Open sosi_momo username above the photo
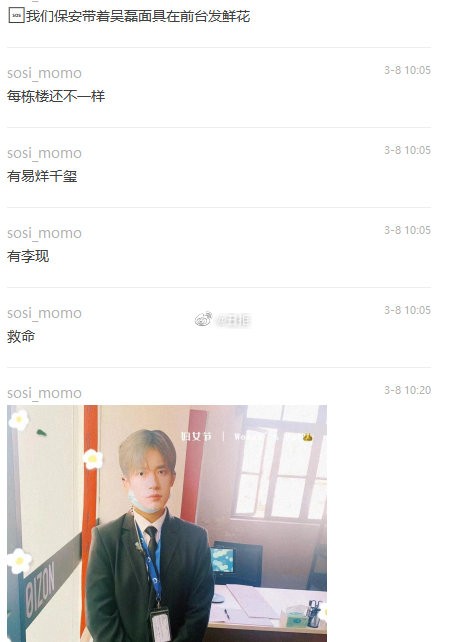The width and height of the screenshot is (449, 642). (x=44, y=393)
